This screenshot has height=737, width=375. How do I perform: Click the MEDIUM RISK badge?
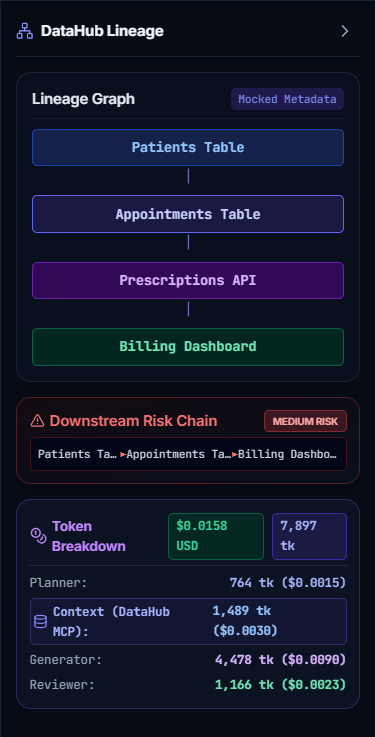[305, 421]
